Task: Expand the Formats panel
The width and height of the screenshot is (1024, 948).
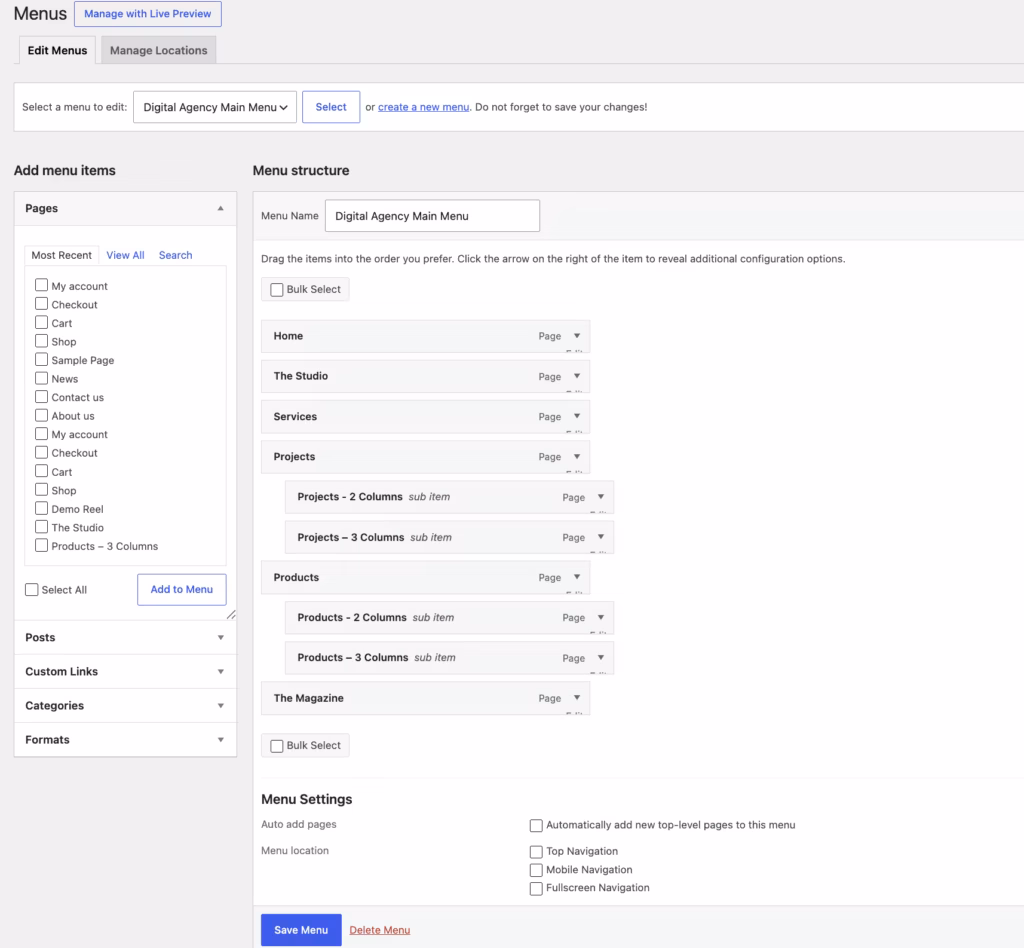Action: point(221,739)
